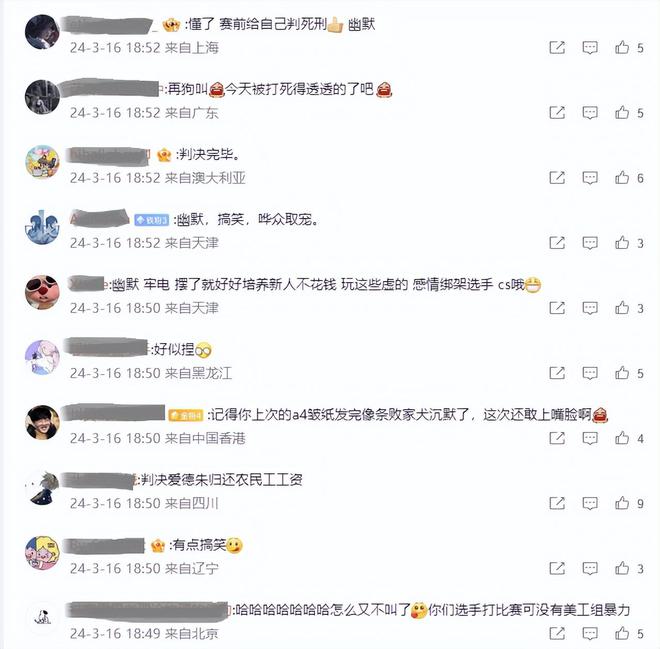This screenshot has width=660, height=649.
Task: View profile picture beside 好似捏 comment
Action: pyautogui.click(x=42, y=357)
